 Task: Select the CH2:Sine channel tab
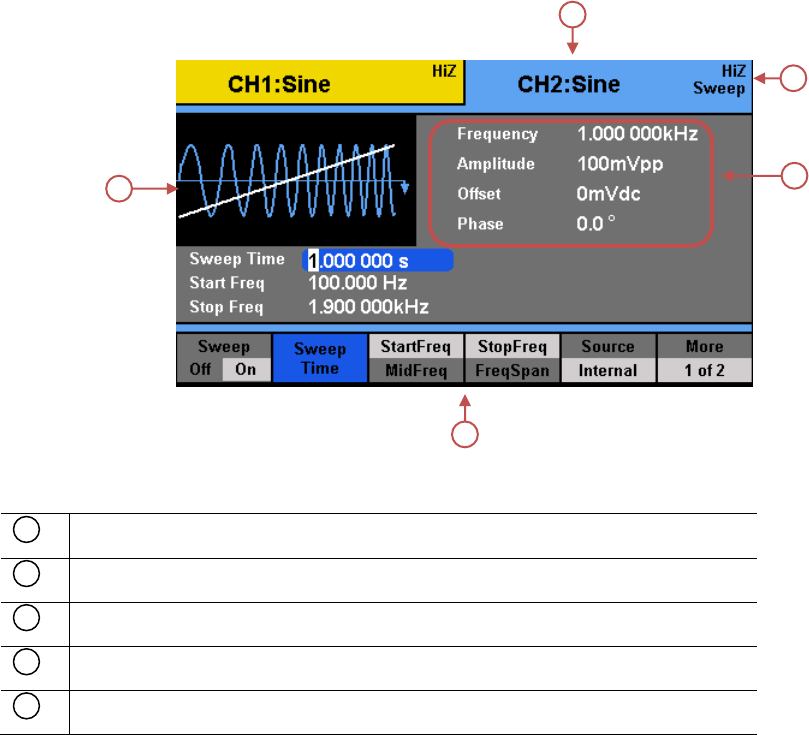click(x=609, y=85)
